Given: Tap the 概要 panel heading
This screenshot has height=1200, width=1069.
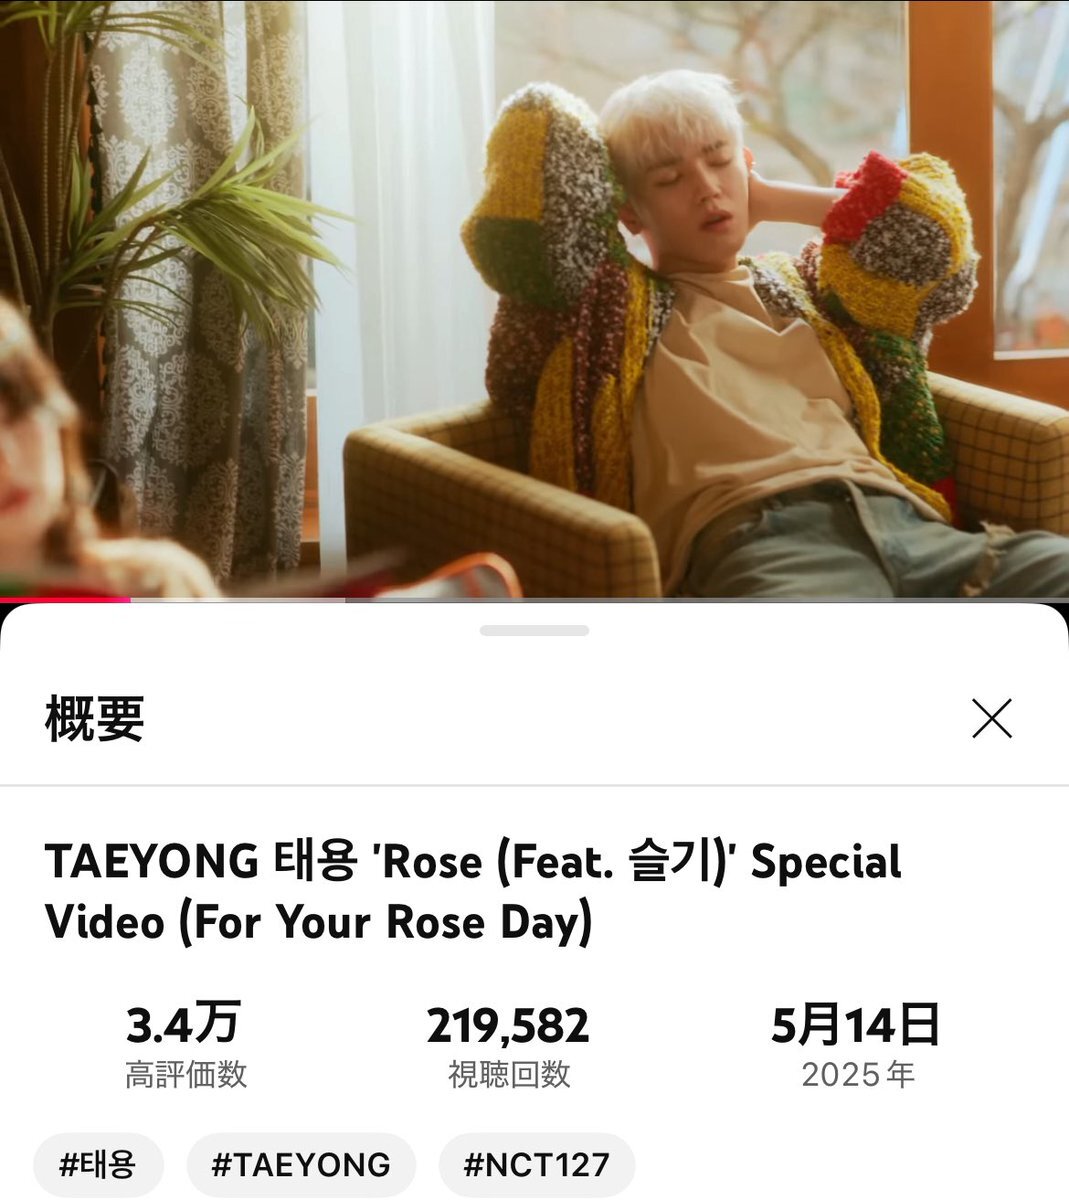Looking at the screenshot, I should pyautogui.click(x=95, y=719).
